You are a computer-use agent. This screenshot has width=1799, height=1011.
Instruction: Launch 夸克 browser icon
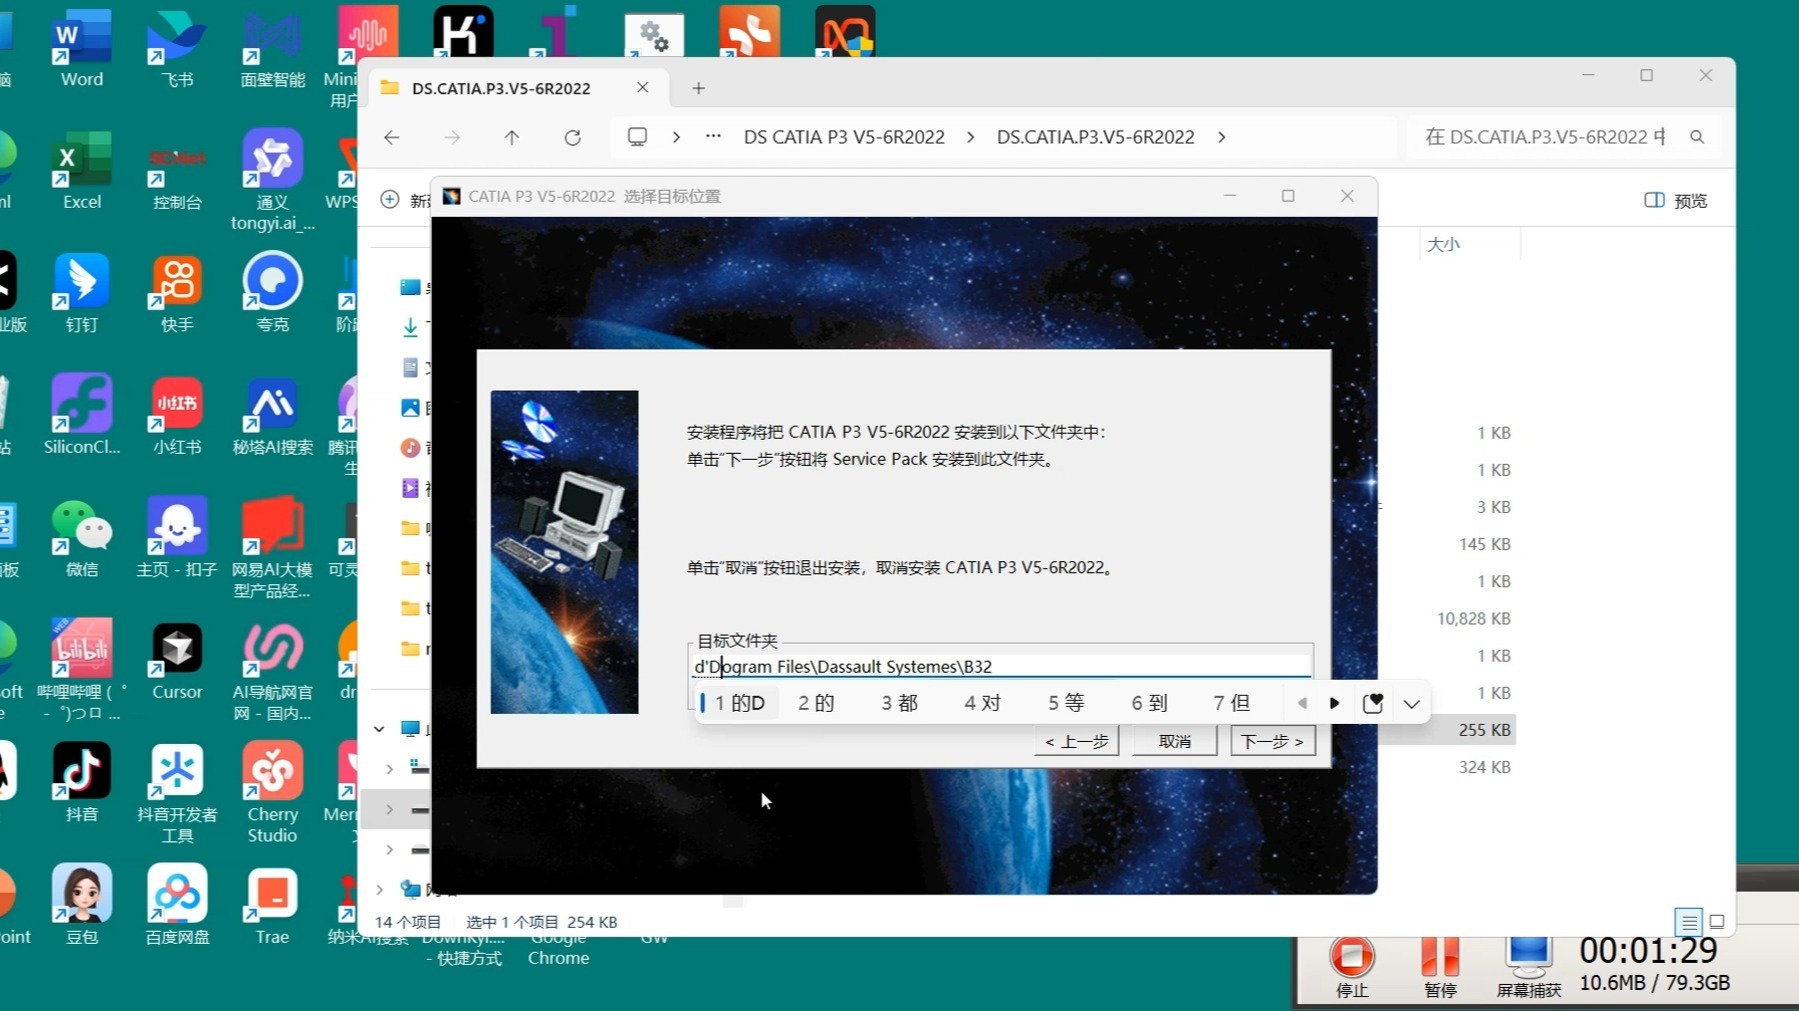(x=272, y=293)
